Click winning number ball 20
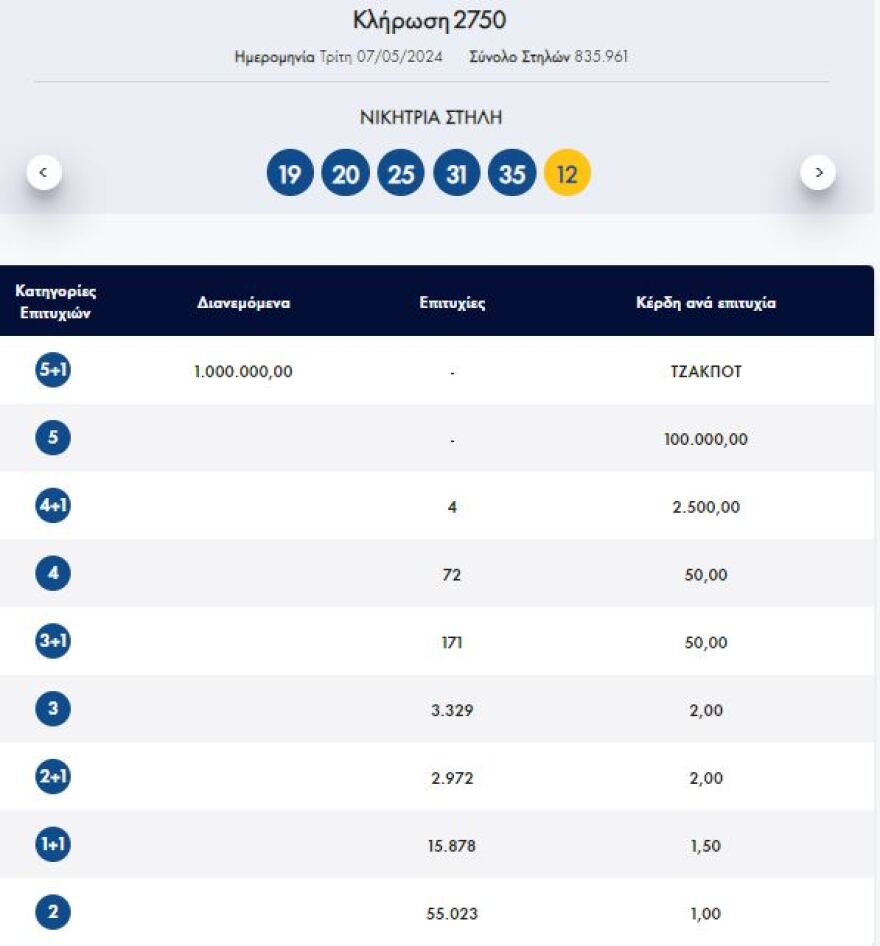Viewport: 880px width, 946px height. [x=345, y=175]
